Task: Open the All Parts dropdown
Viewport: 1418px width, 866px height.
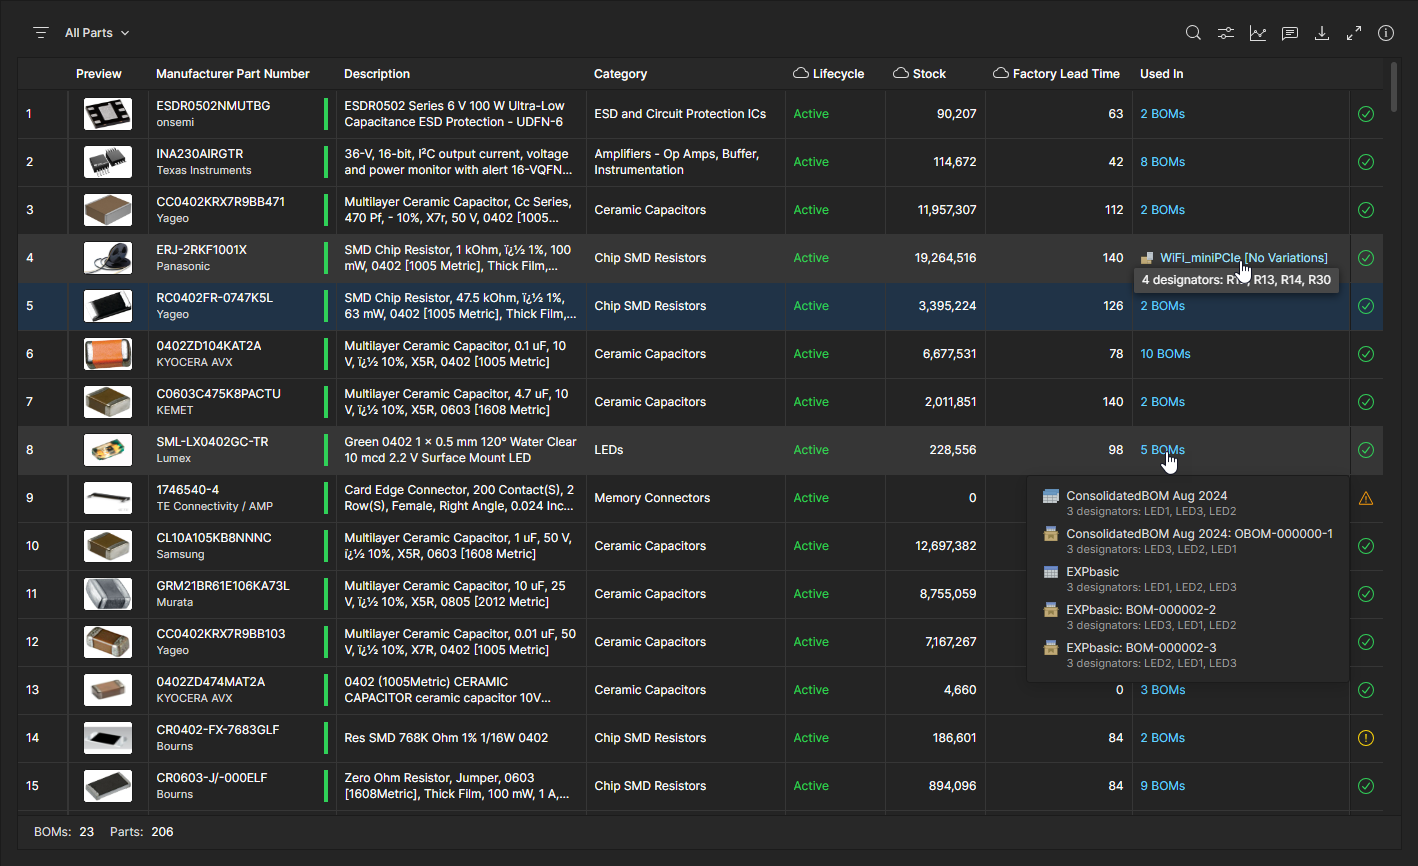Action: pyautogui.click(x=97, y=33)
